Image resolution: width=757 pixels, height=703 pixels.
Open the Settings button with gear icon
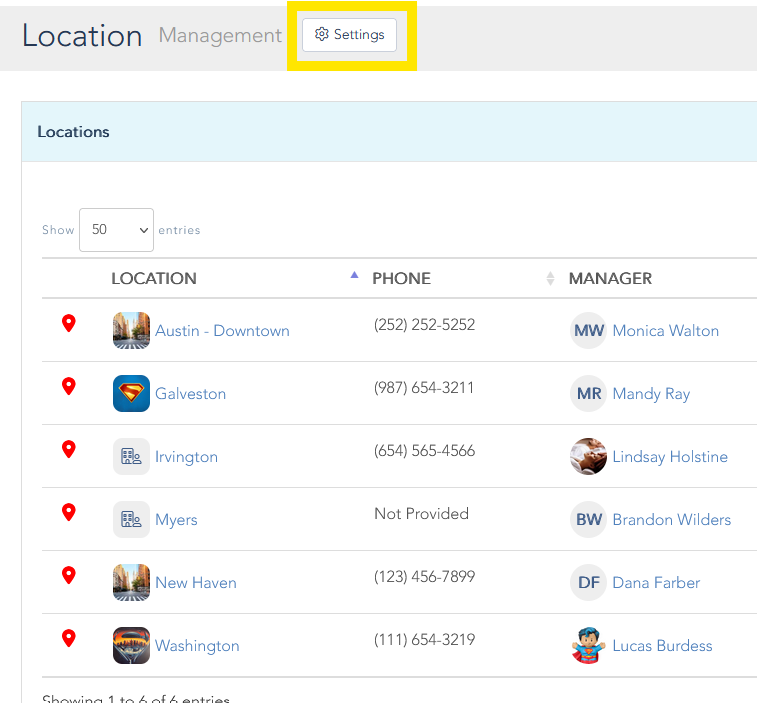click(x=349, y=35)
